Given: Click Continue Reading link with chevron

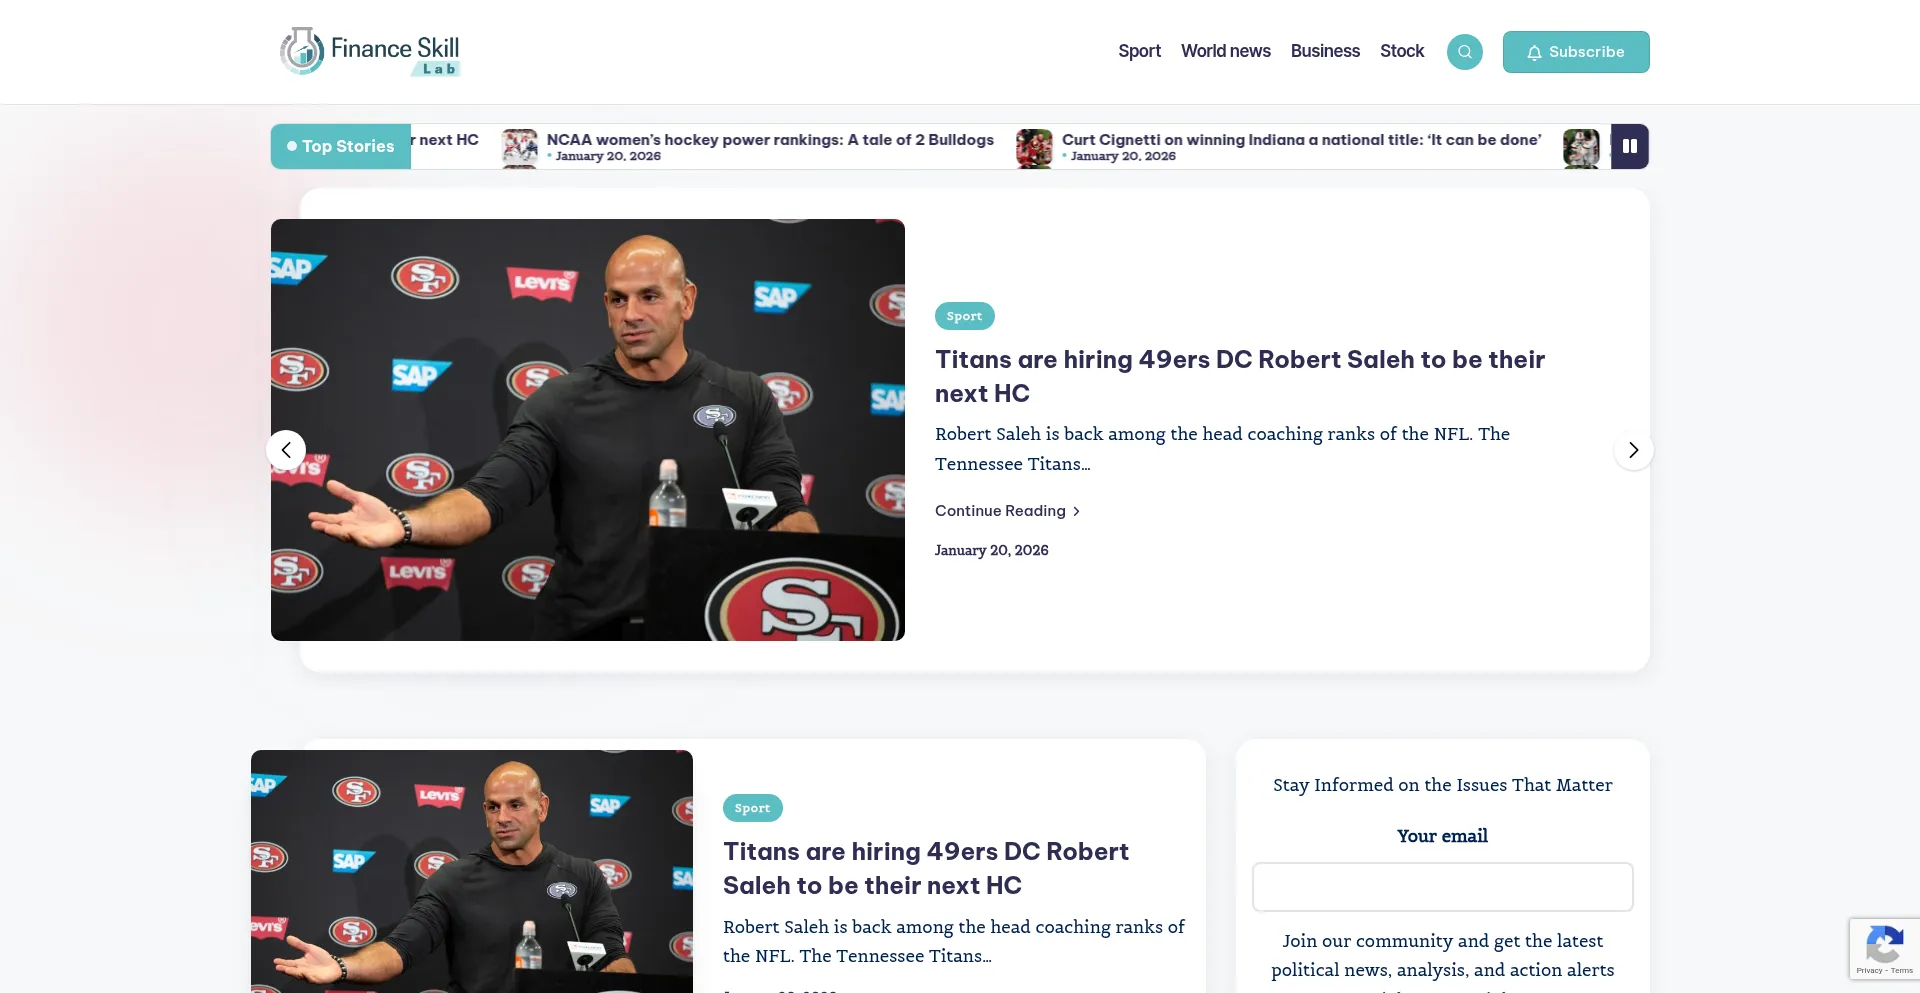Looking at the screenshot, I should pos(1007,511).
